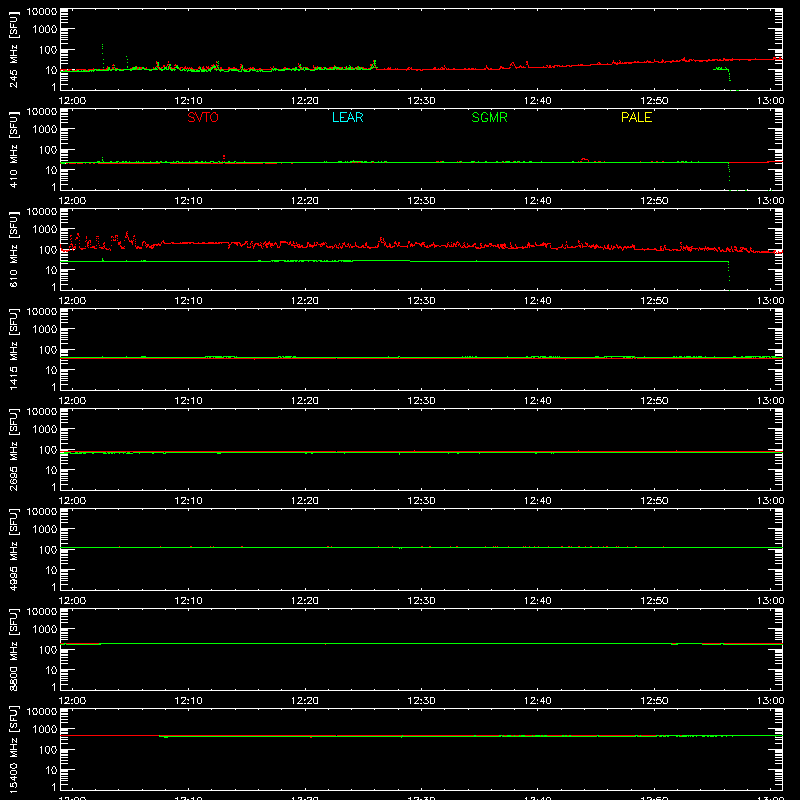Screen dimensions: 800x800
Task: Select the 2695 MHz [SFU] axis title
Action: [14, 449]
